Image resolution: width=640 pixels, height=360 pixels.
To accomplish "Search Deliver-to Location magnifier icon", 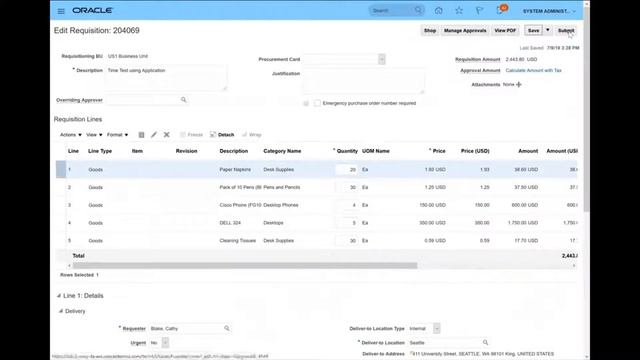I will [485, 342].
